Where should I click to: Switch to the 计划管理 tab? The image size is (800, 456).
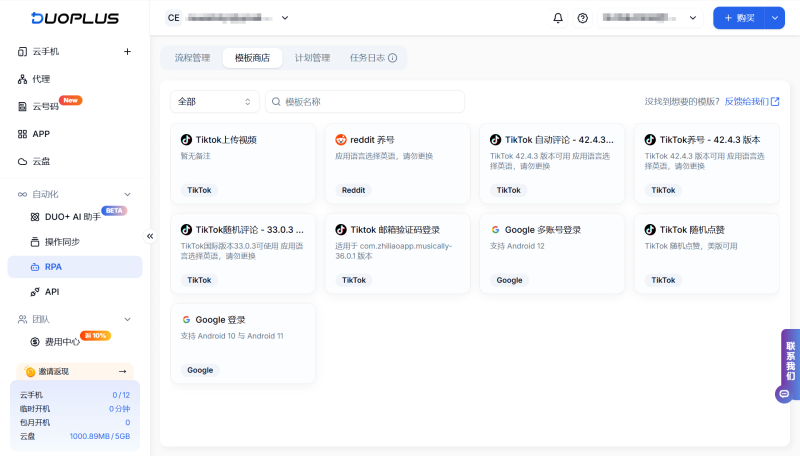pos(312,58)
